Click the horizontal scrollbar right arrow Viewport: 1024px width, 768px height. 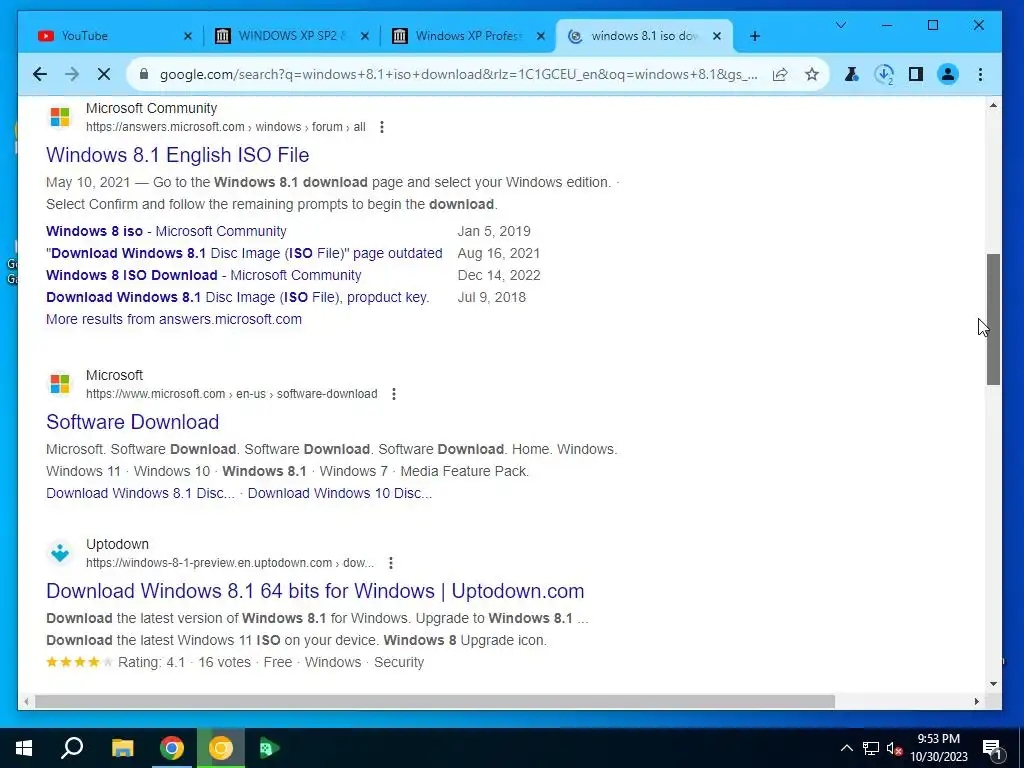point(976,701)
